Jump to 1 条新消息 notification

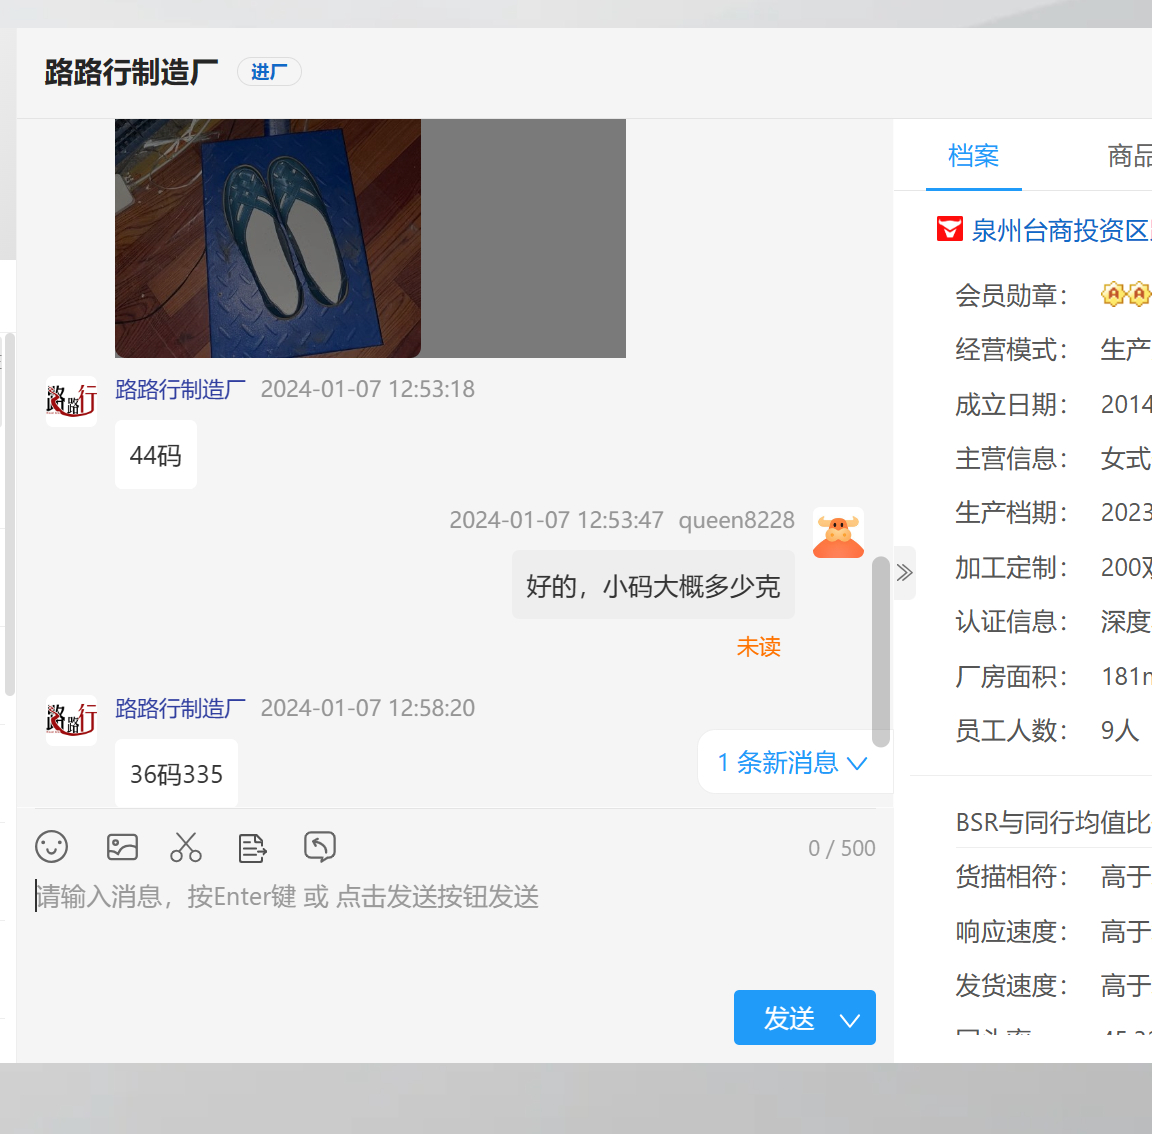(x=792, y=763)
